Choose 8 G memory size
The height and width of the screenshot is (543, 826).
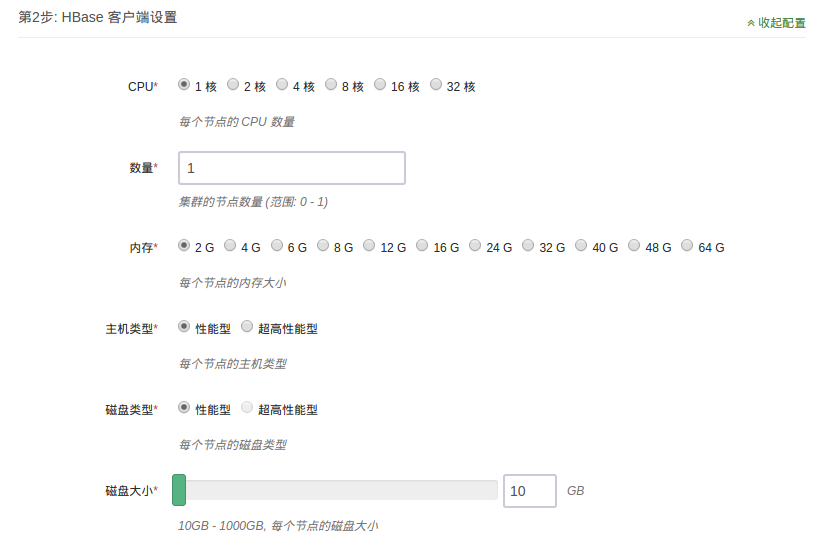pyautogui.click(x=323, y=245)
